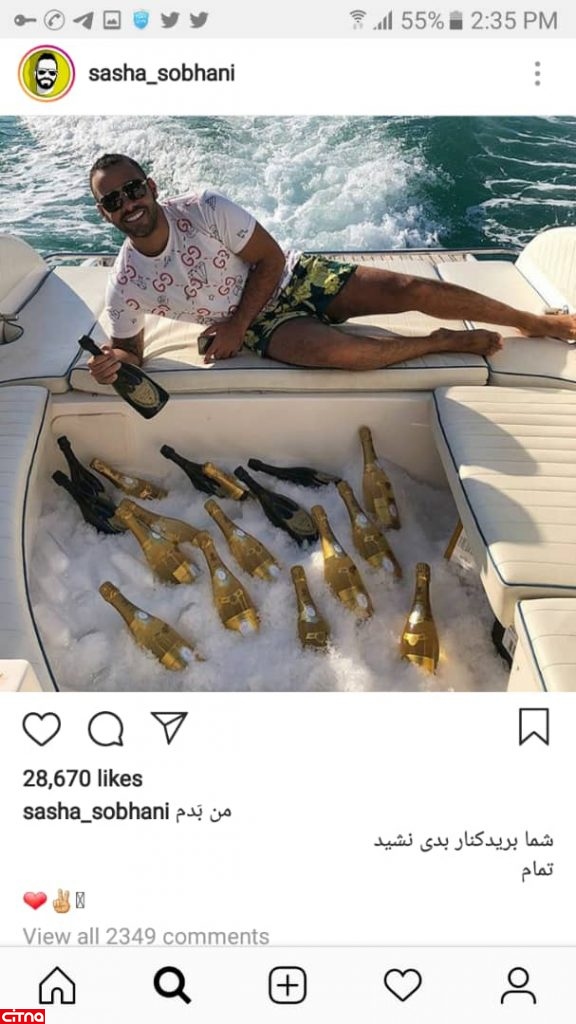The height and width of the screenshot is (1024, 576).
Task: Save post using bookmark icon
Action: pyautogui.click(x=534, y=727)
